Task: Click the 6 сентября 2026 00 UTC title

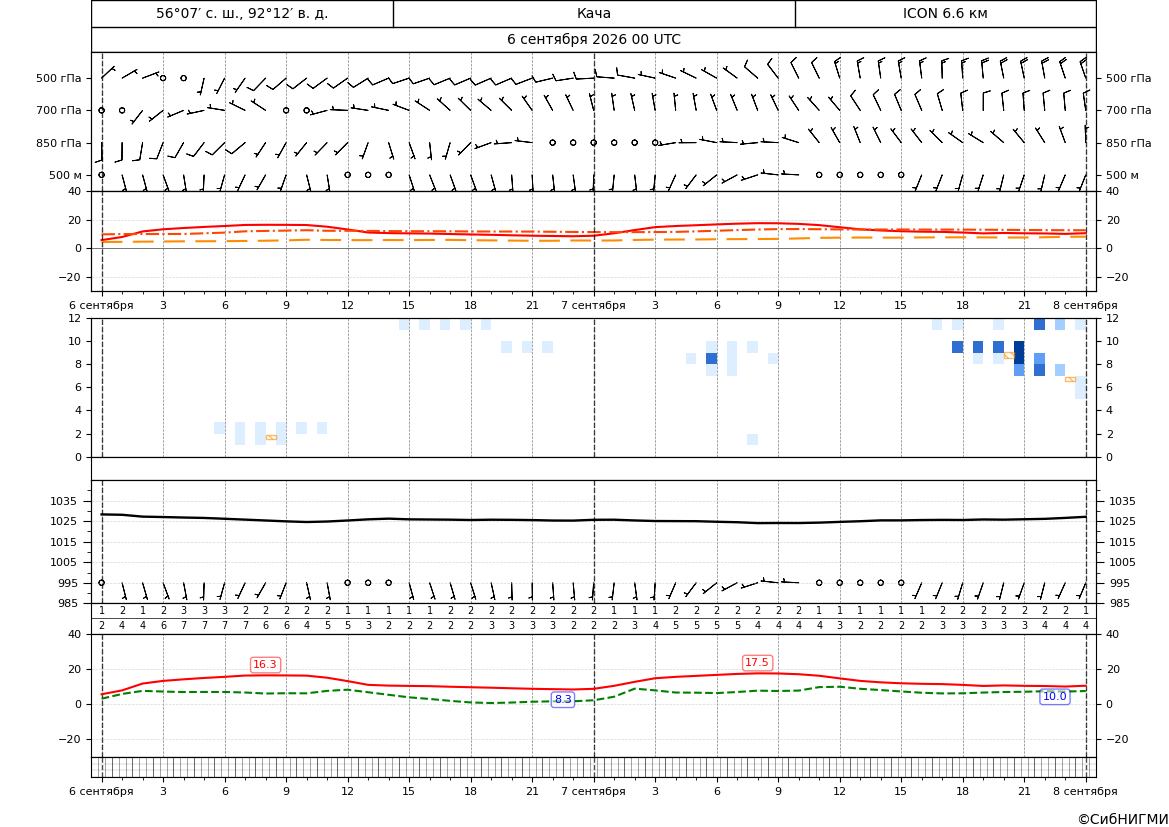Action: coord(594,40)
